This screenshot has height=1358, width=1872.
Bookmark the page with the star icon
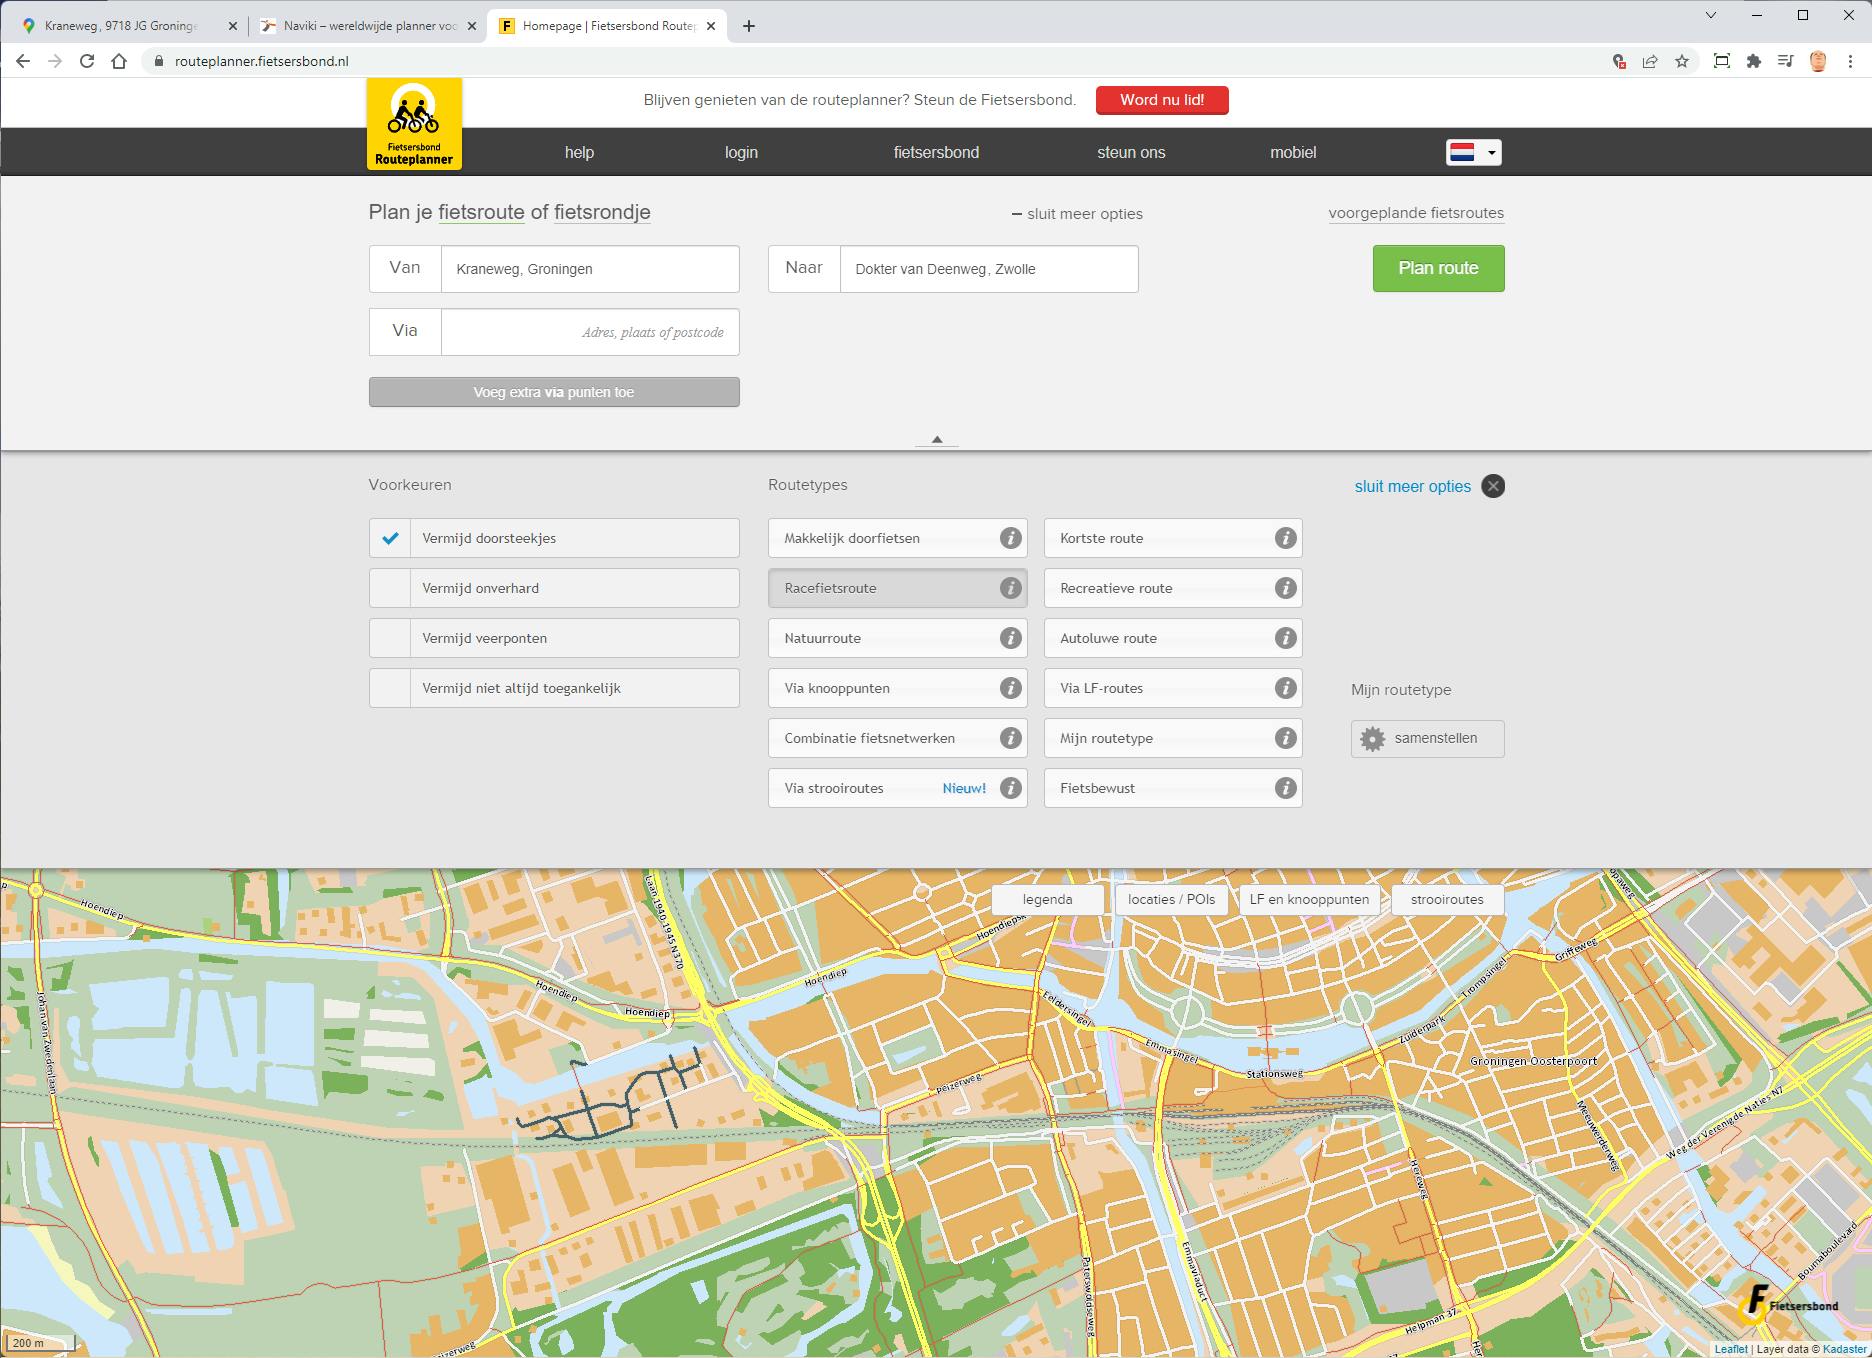click(1680, 60)
